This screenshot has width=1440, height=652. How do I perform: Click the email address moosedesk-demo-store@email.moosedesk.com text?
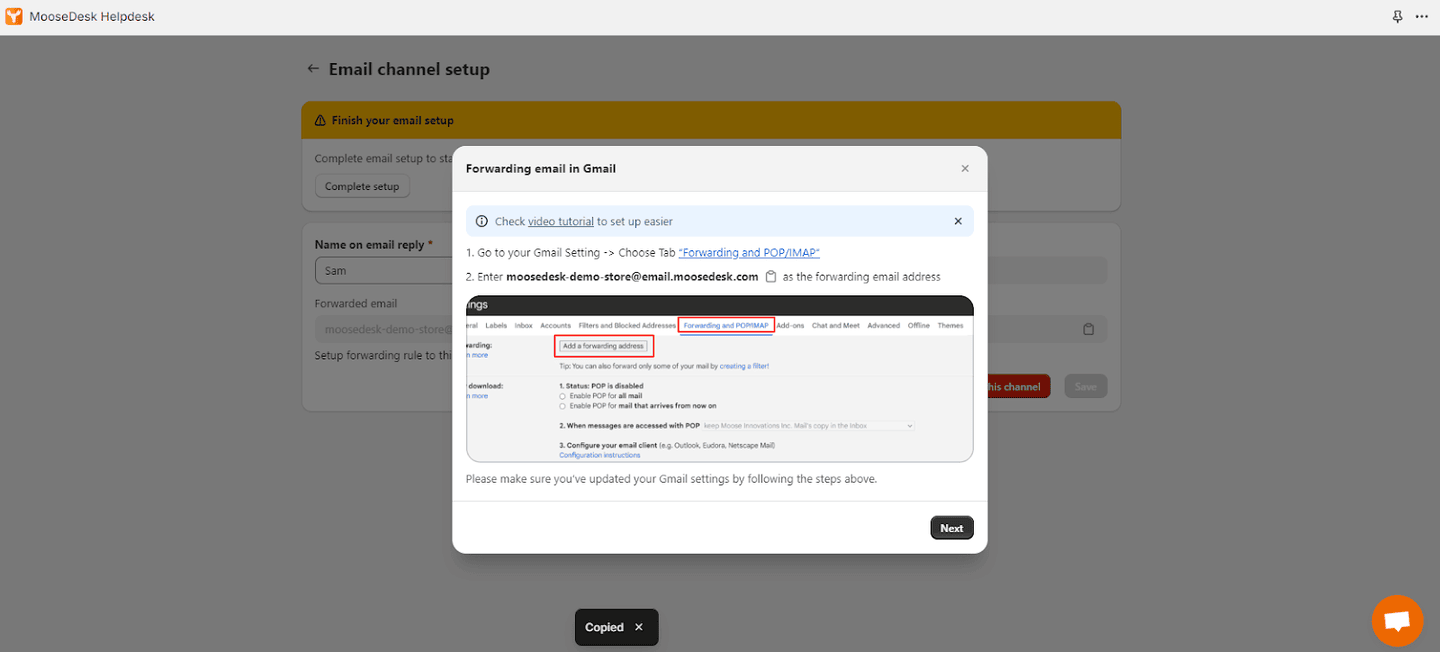coord(632,277)
